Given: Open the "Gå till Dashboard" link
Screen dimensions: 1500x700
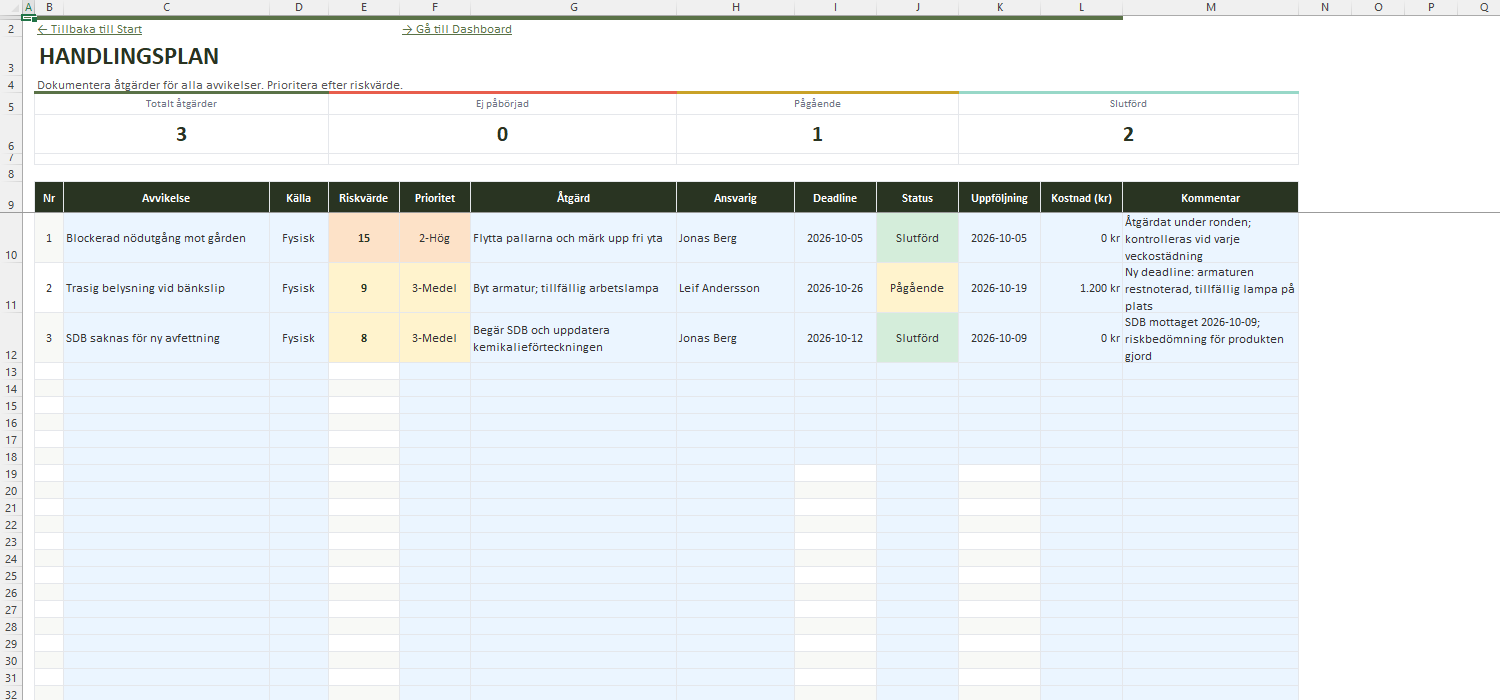Looking at the screenshot, I should pos(457,29).
